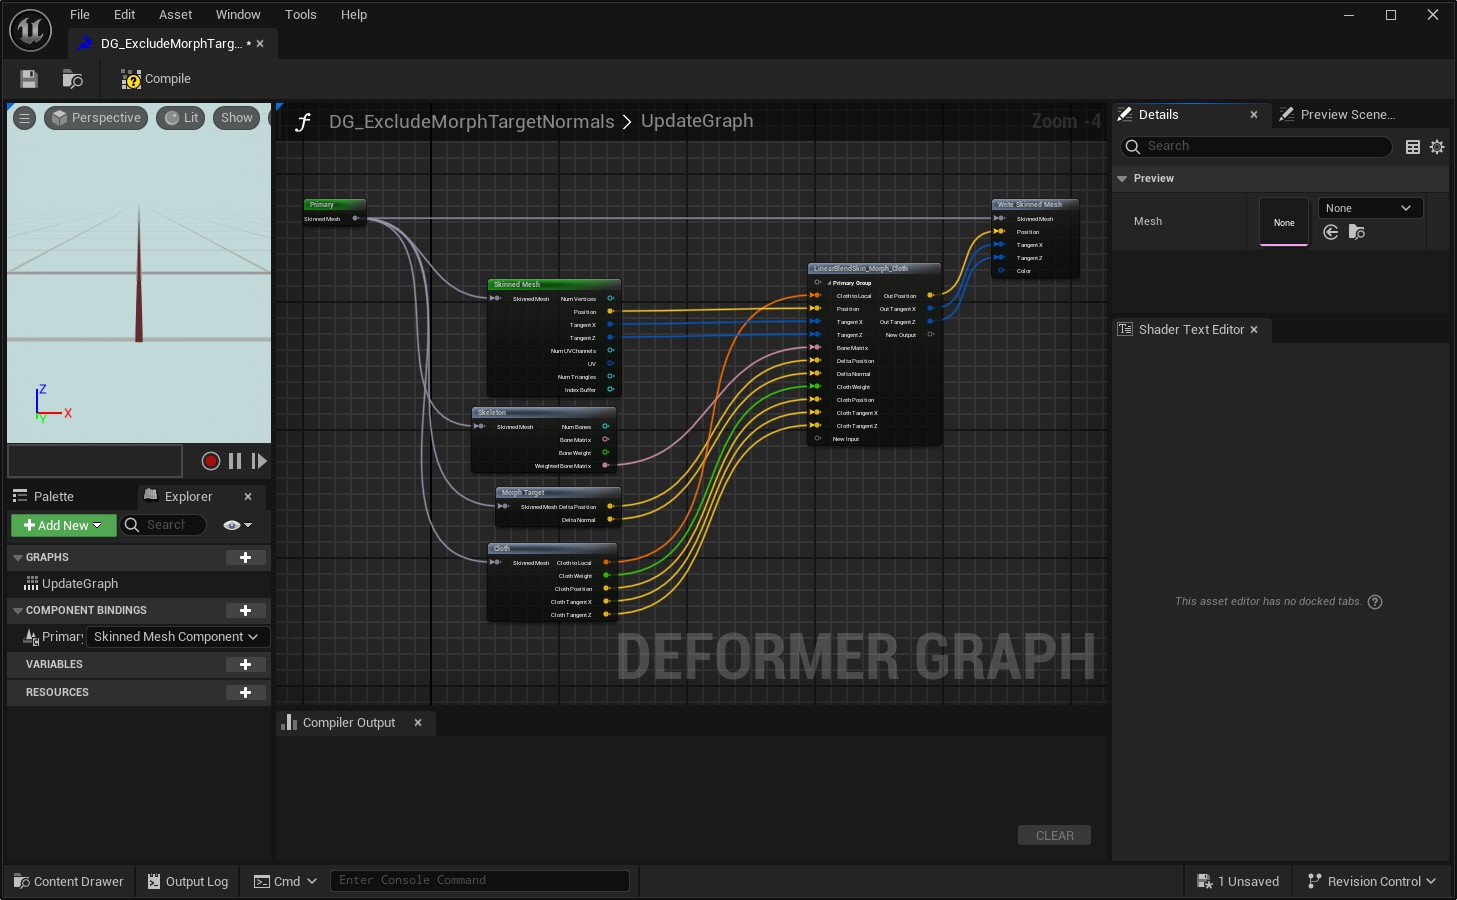
Task: Open the Mesh None dropdown
Action: (1369, 208)
